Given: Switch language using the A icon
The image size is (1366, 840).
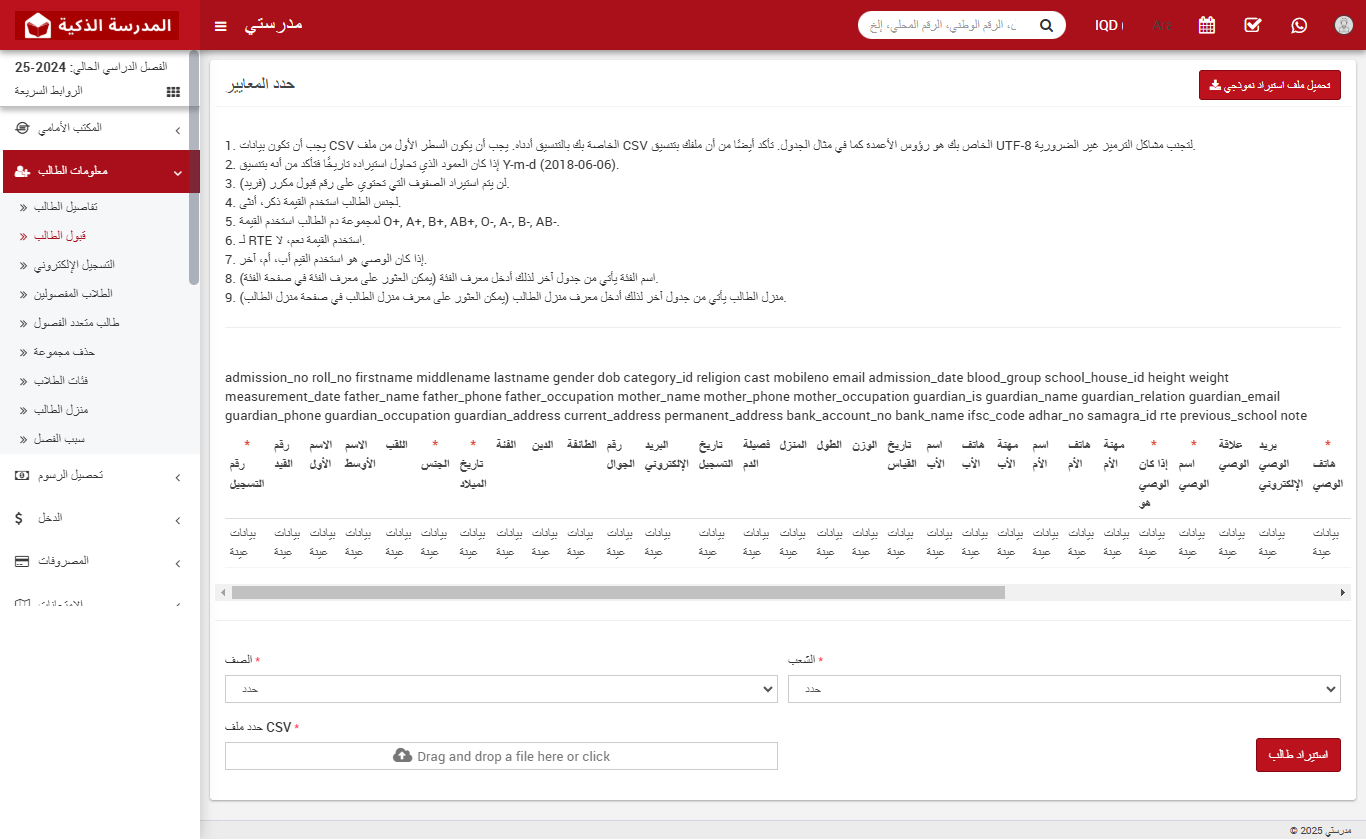Looking at the screenshot, I should (x=1162, y=25).
